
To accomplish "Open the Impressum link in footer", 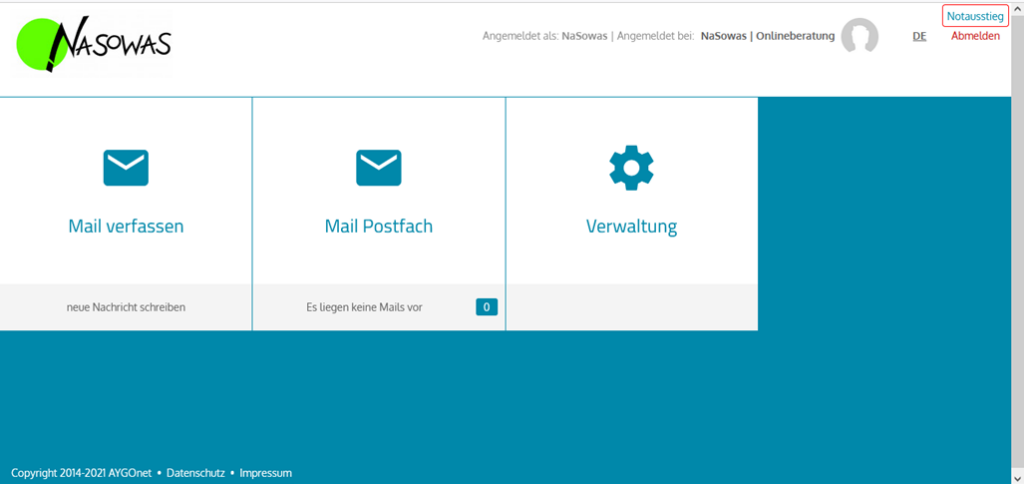I will [x=266, y=472].
